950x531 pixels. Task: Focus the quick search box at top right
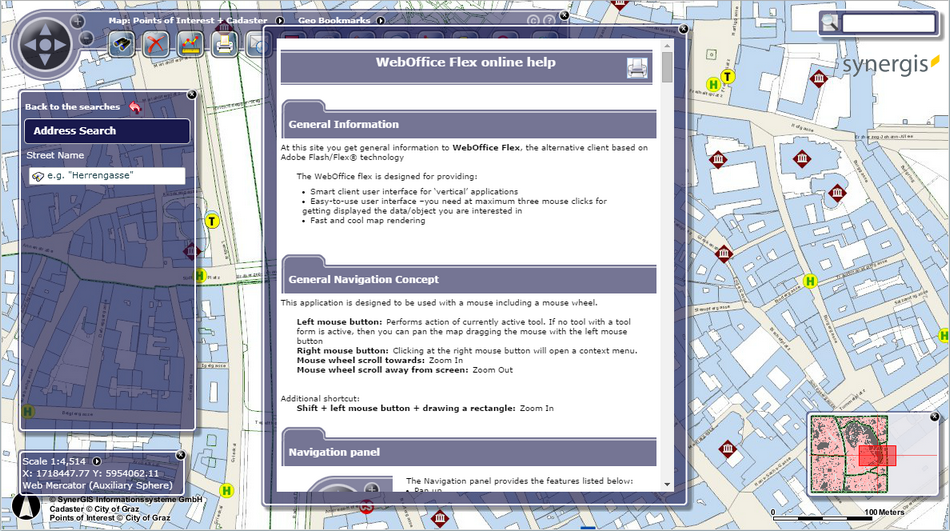point(888,23)
